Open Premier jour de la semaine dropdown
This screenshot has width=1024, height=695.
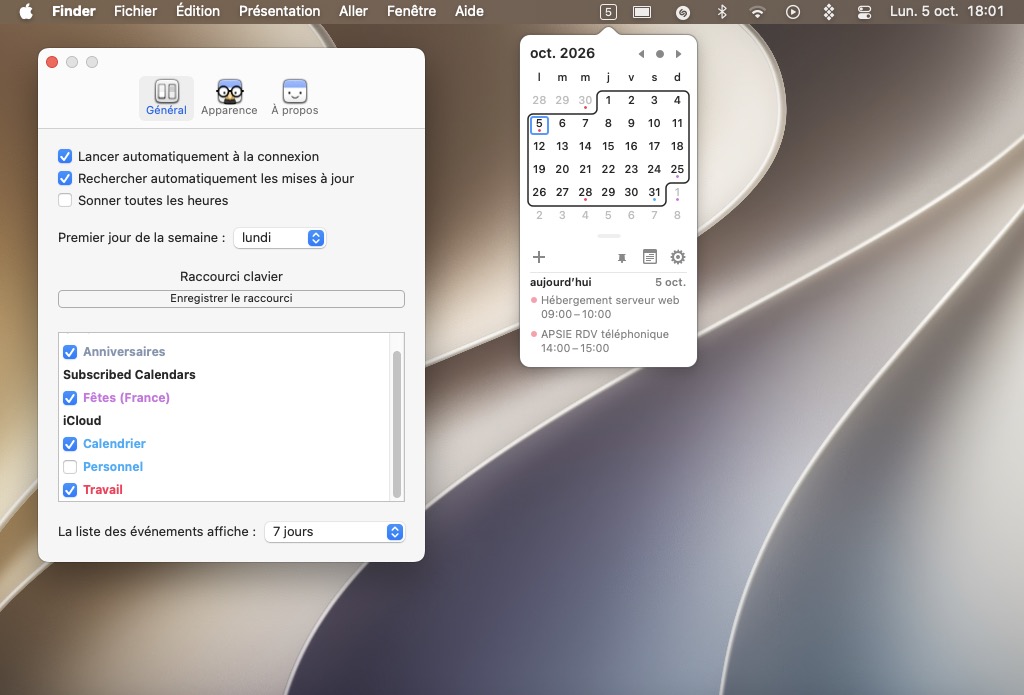tap(280, 238)
